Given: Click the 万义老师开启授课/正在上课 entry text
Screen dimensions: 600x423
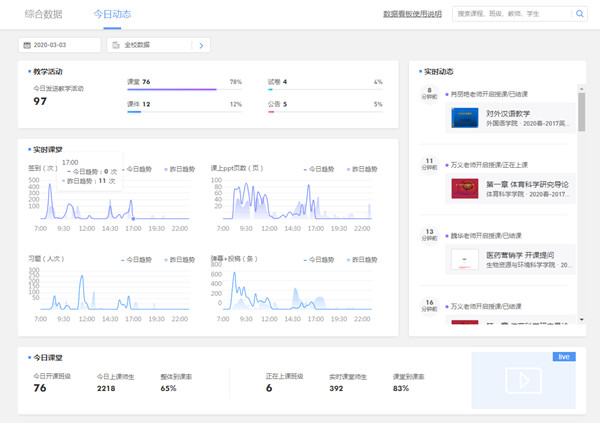Looking at the screenshot, I should (489, 165).
